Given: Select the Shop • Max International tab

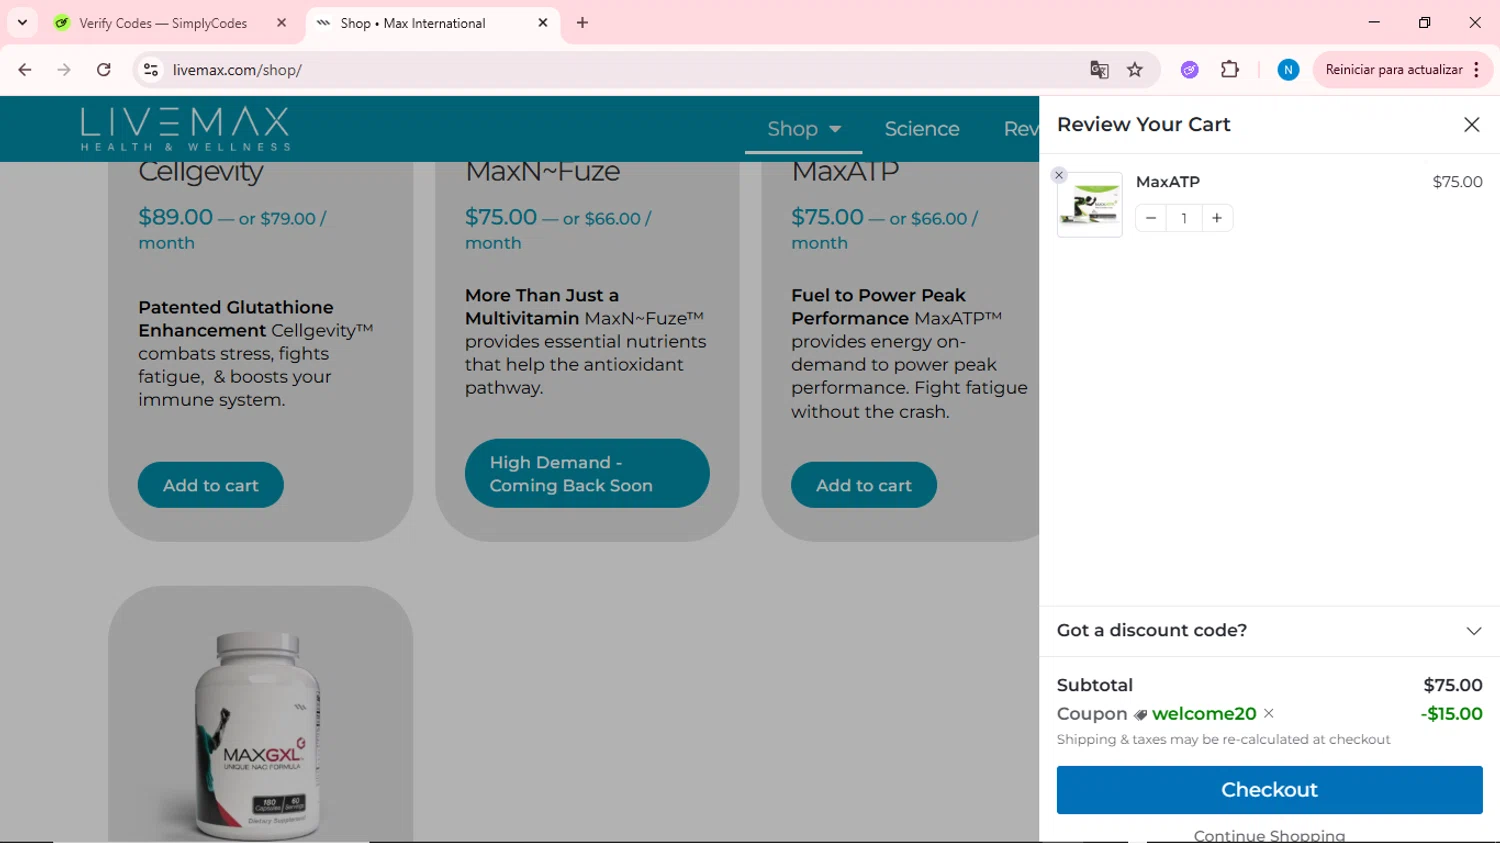Looking at the screenshot, I should click(413, 23).
